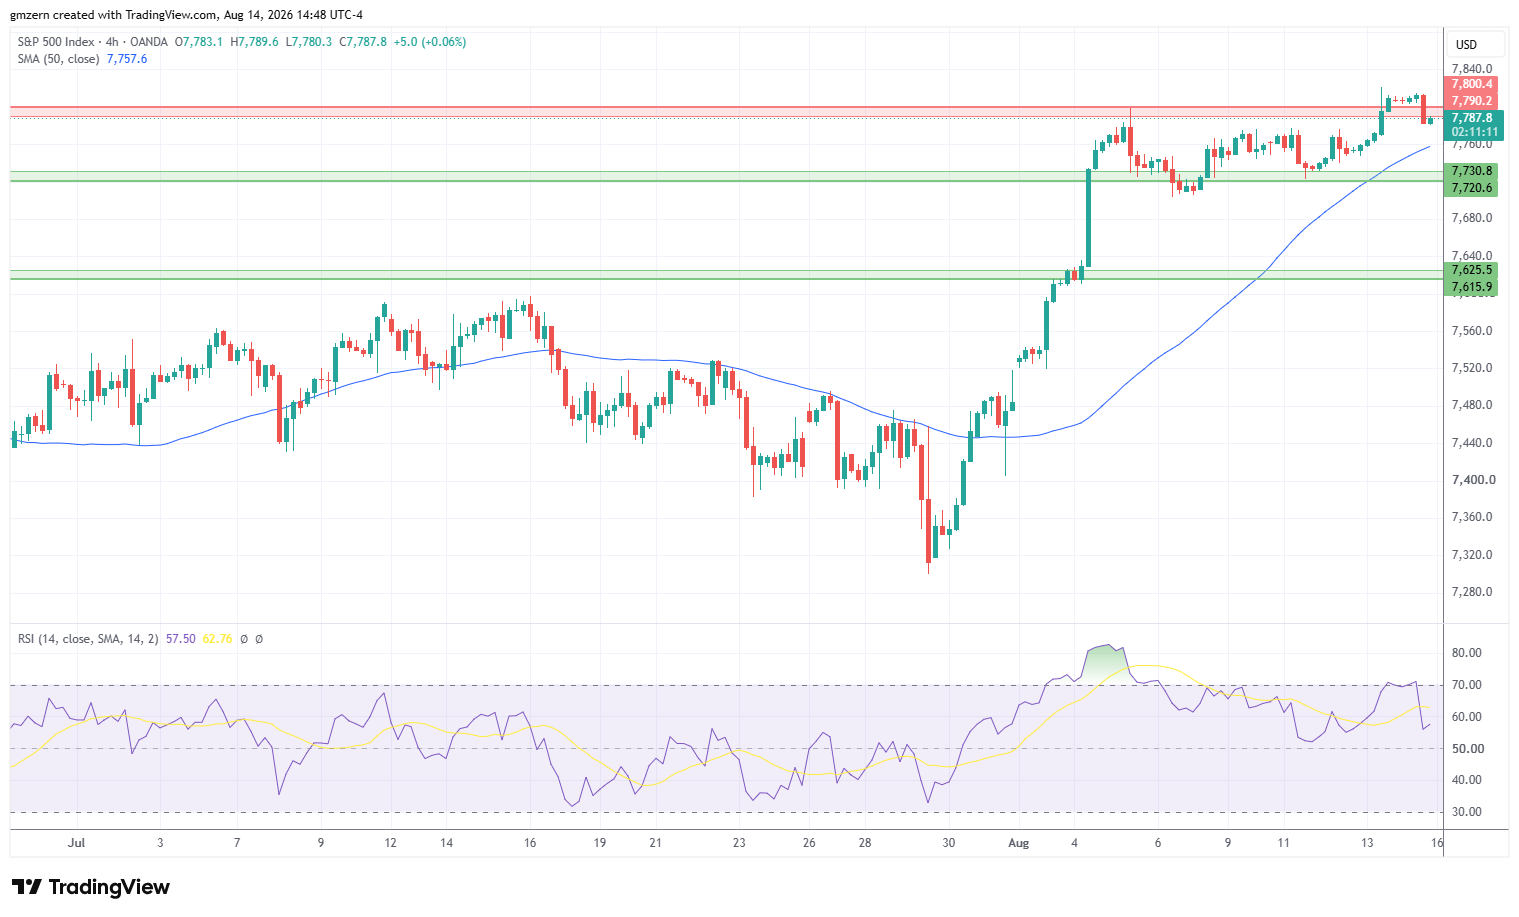
Task: Click the yellow RSI average value 62.76
Action: pos(218,639)
